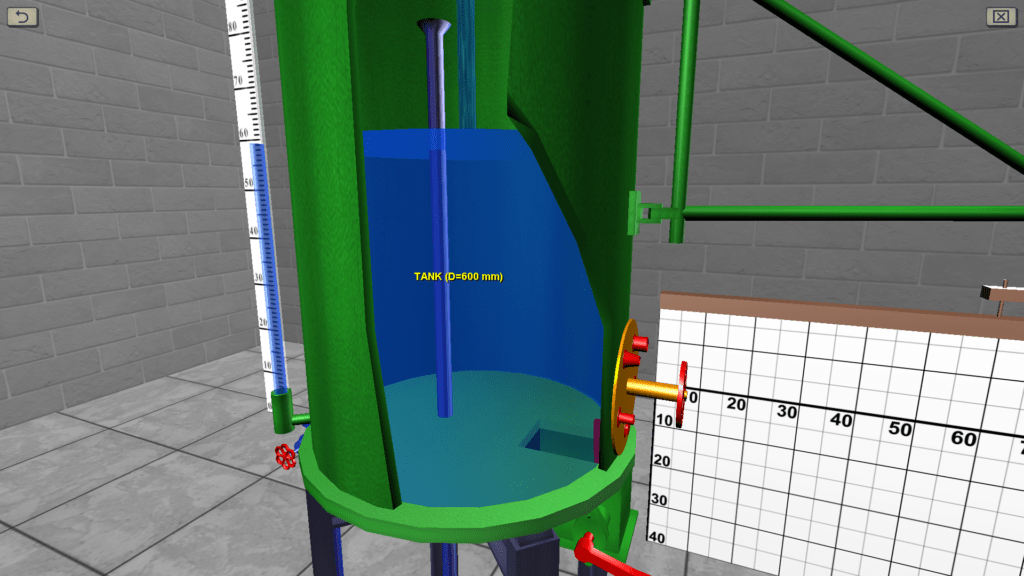This screenshot has width=1024, height=576.
Task: Select the 30 mark on horizontal grid axis
Action: click(x=786, y=412)
